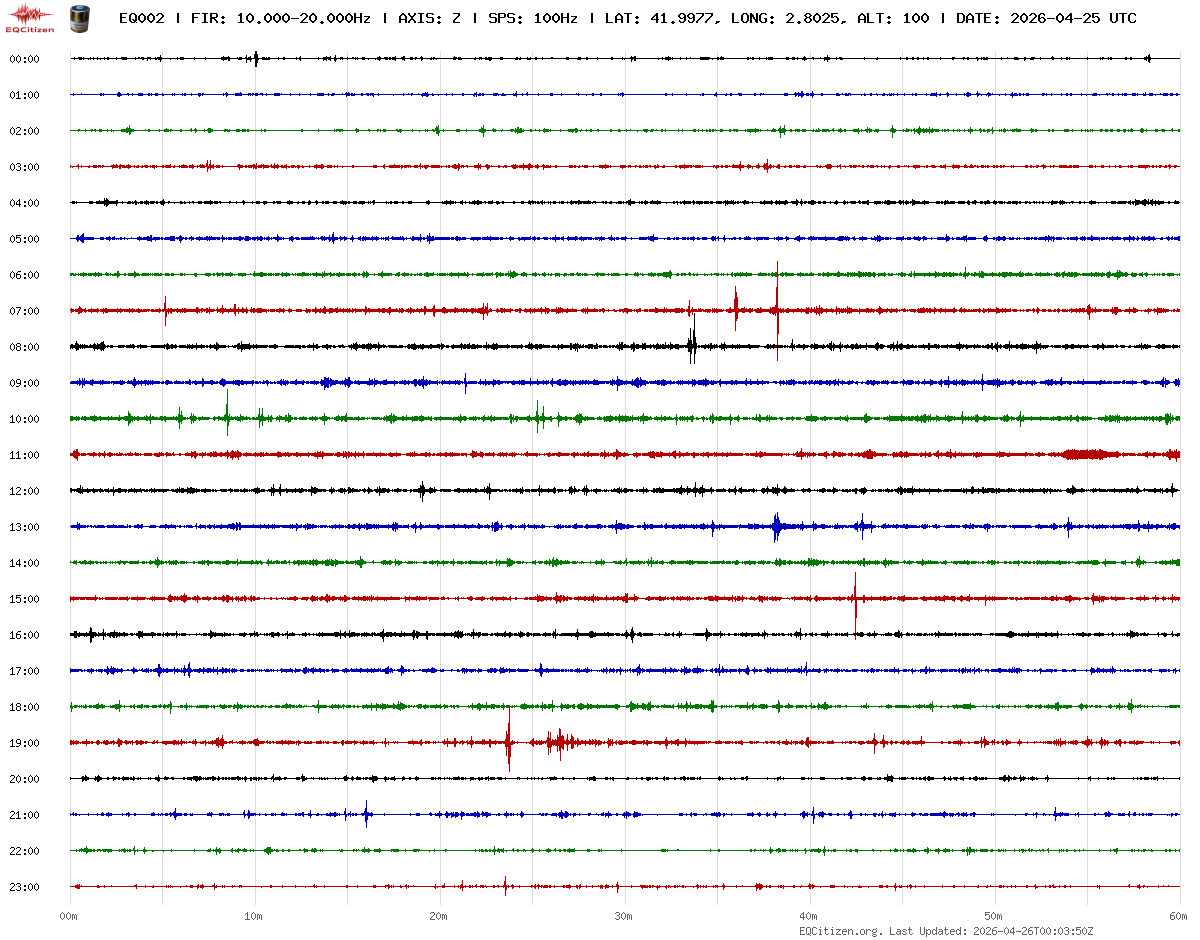Select the 07:00 hour row label

pos(24,311)
